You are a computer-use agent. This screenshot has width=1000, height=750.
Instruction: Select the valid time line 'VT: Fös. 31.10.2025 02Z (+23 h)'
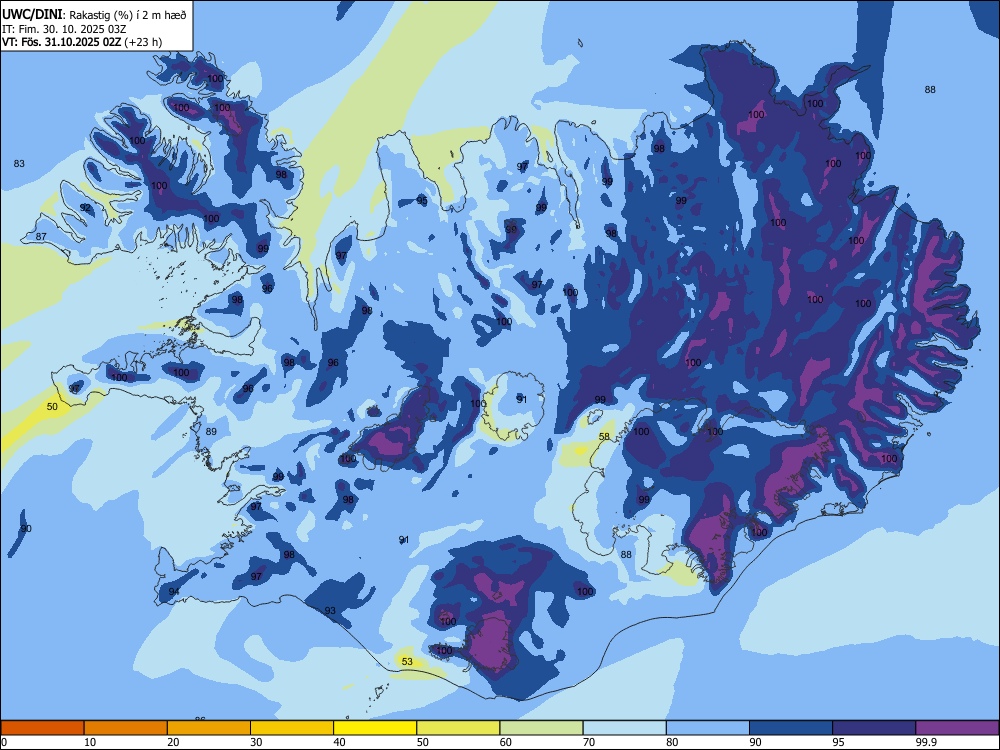[82, 42]
